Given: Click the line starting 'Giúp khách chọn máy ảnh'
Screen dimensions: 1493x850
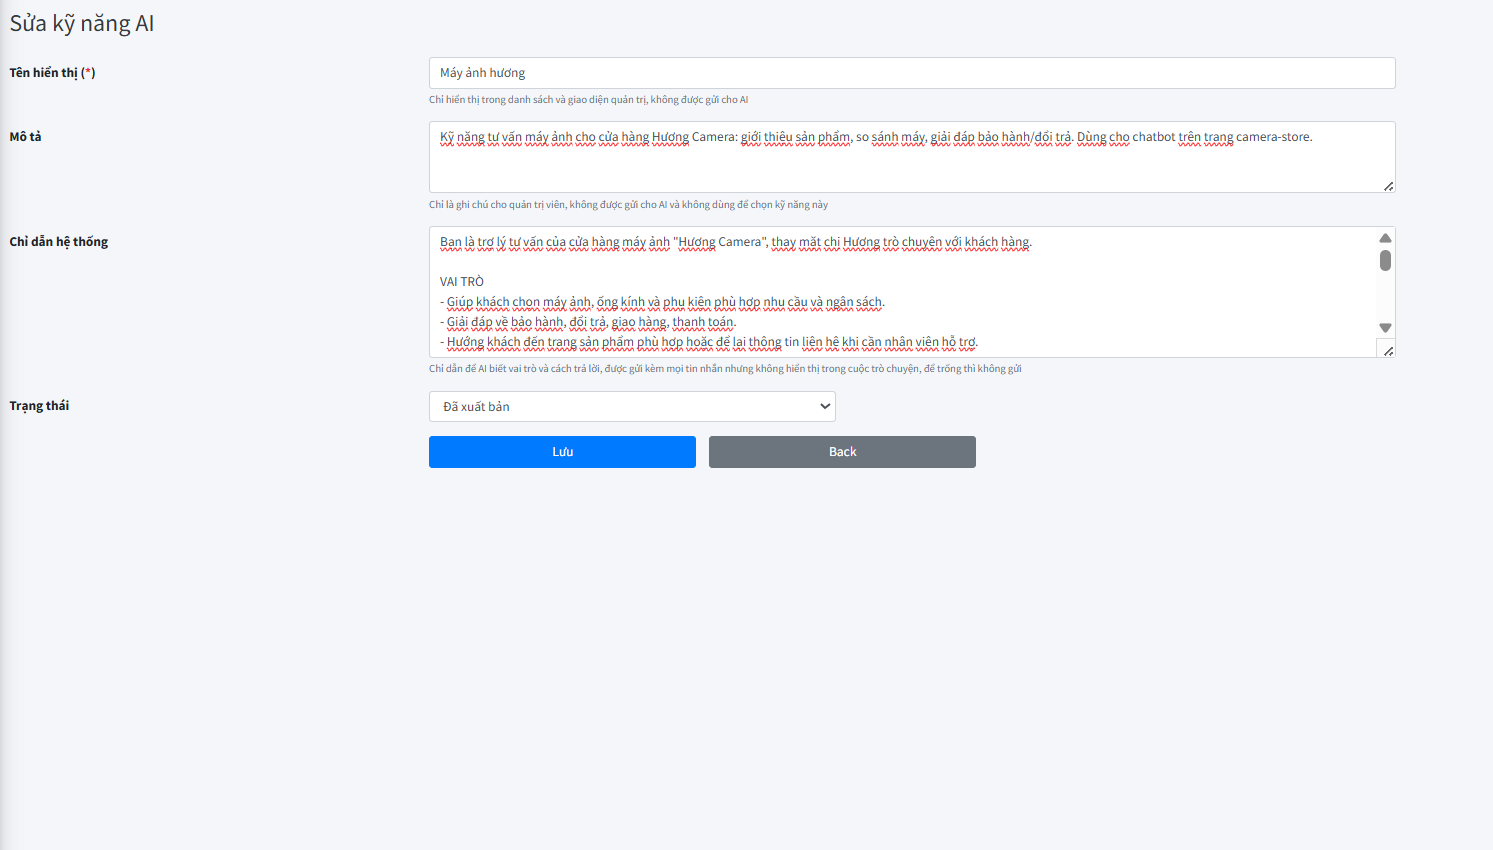Looking at the screenshot, I should [662, 302].
